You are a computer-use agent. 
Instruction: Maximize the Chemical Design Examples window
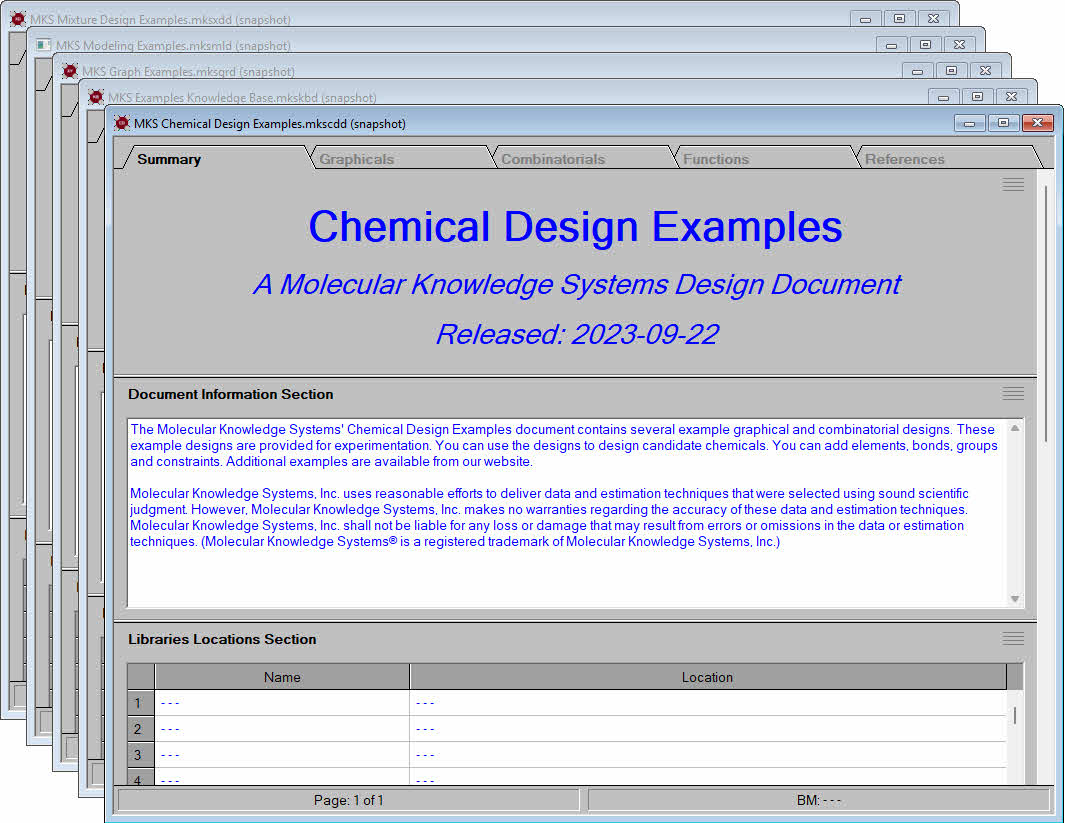[1003, 123]
